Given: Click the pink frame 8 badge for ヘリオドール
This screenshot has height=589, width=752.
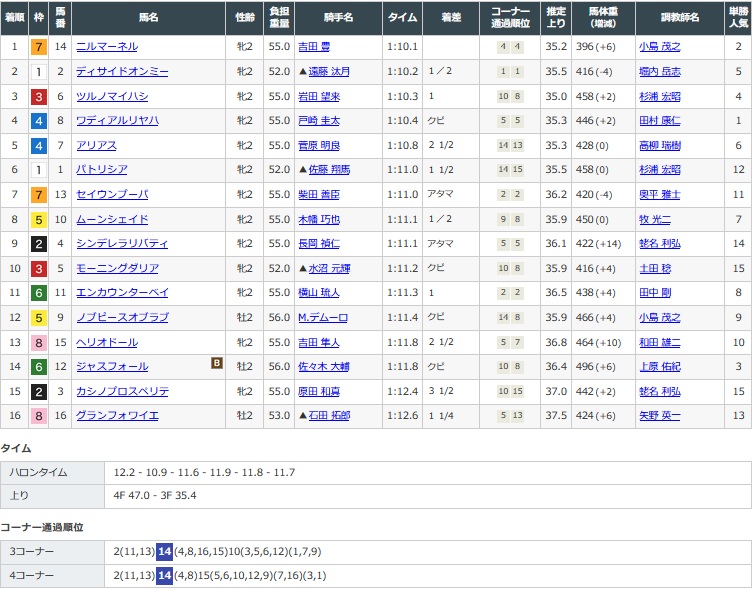Looking at the screenshot, I should pyautogui.click(x=38, y=341).
